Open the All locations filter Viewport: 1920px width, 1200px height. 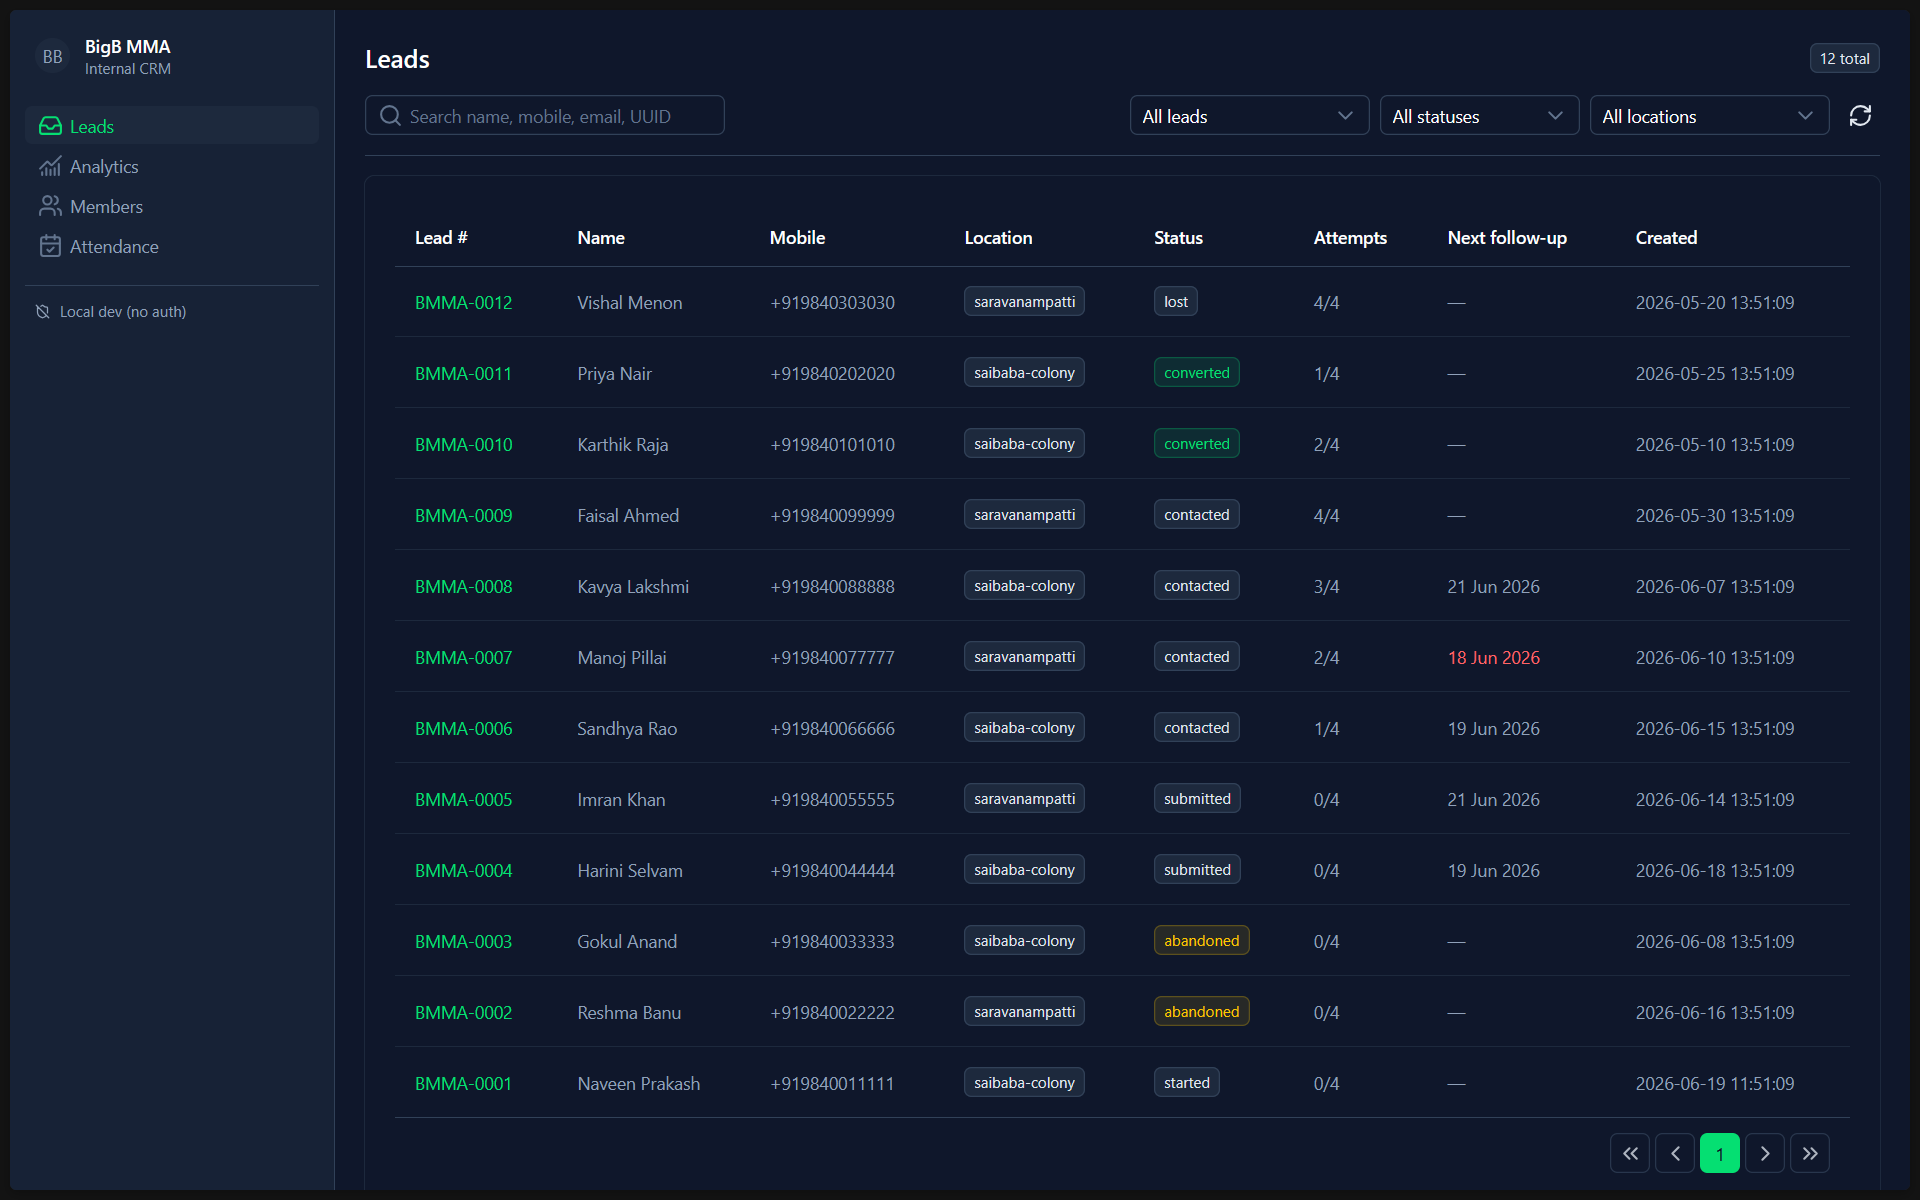click(1709, 116)
